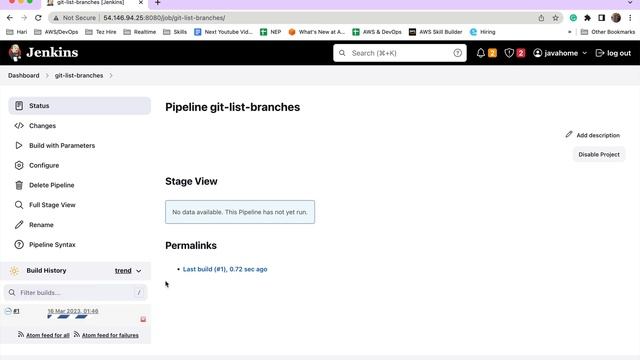Open Atom feed for failures
Viewport: 640px width, 360px height.
(110, 335)
